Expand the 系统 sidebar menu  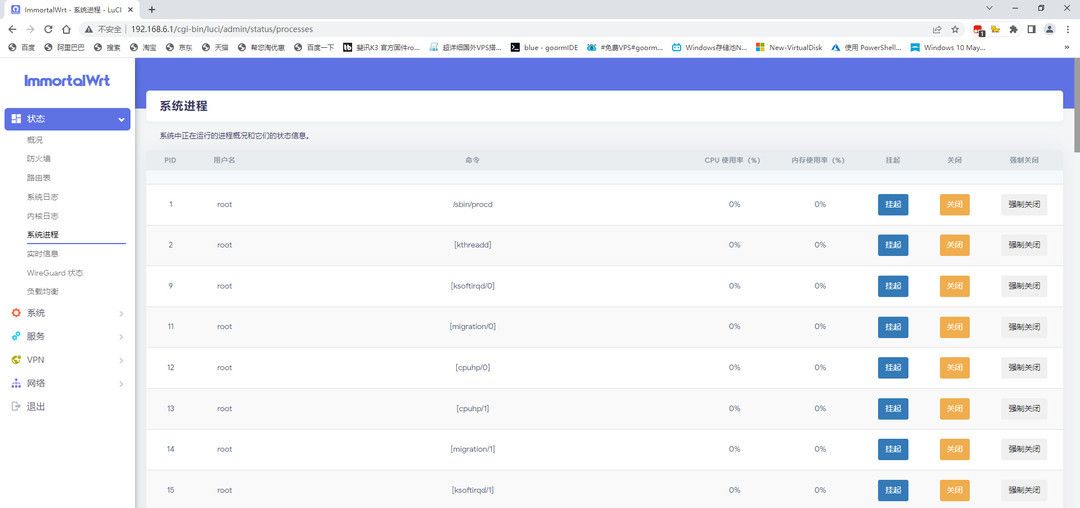pos(67,313)
